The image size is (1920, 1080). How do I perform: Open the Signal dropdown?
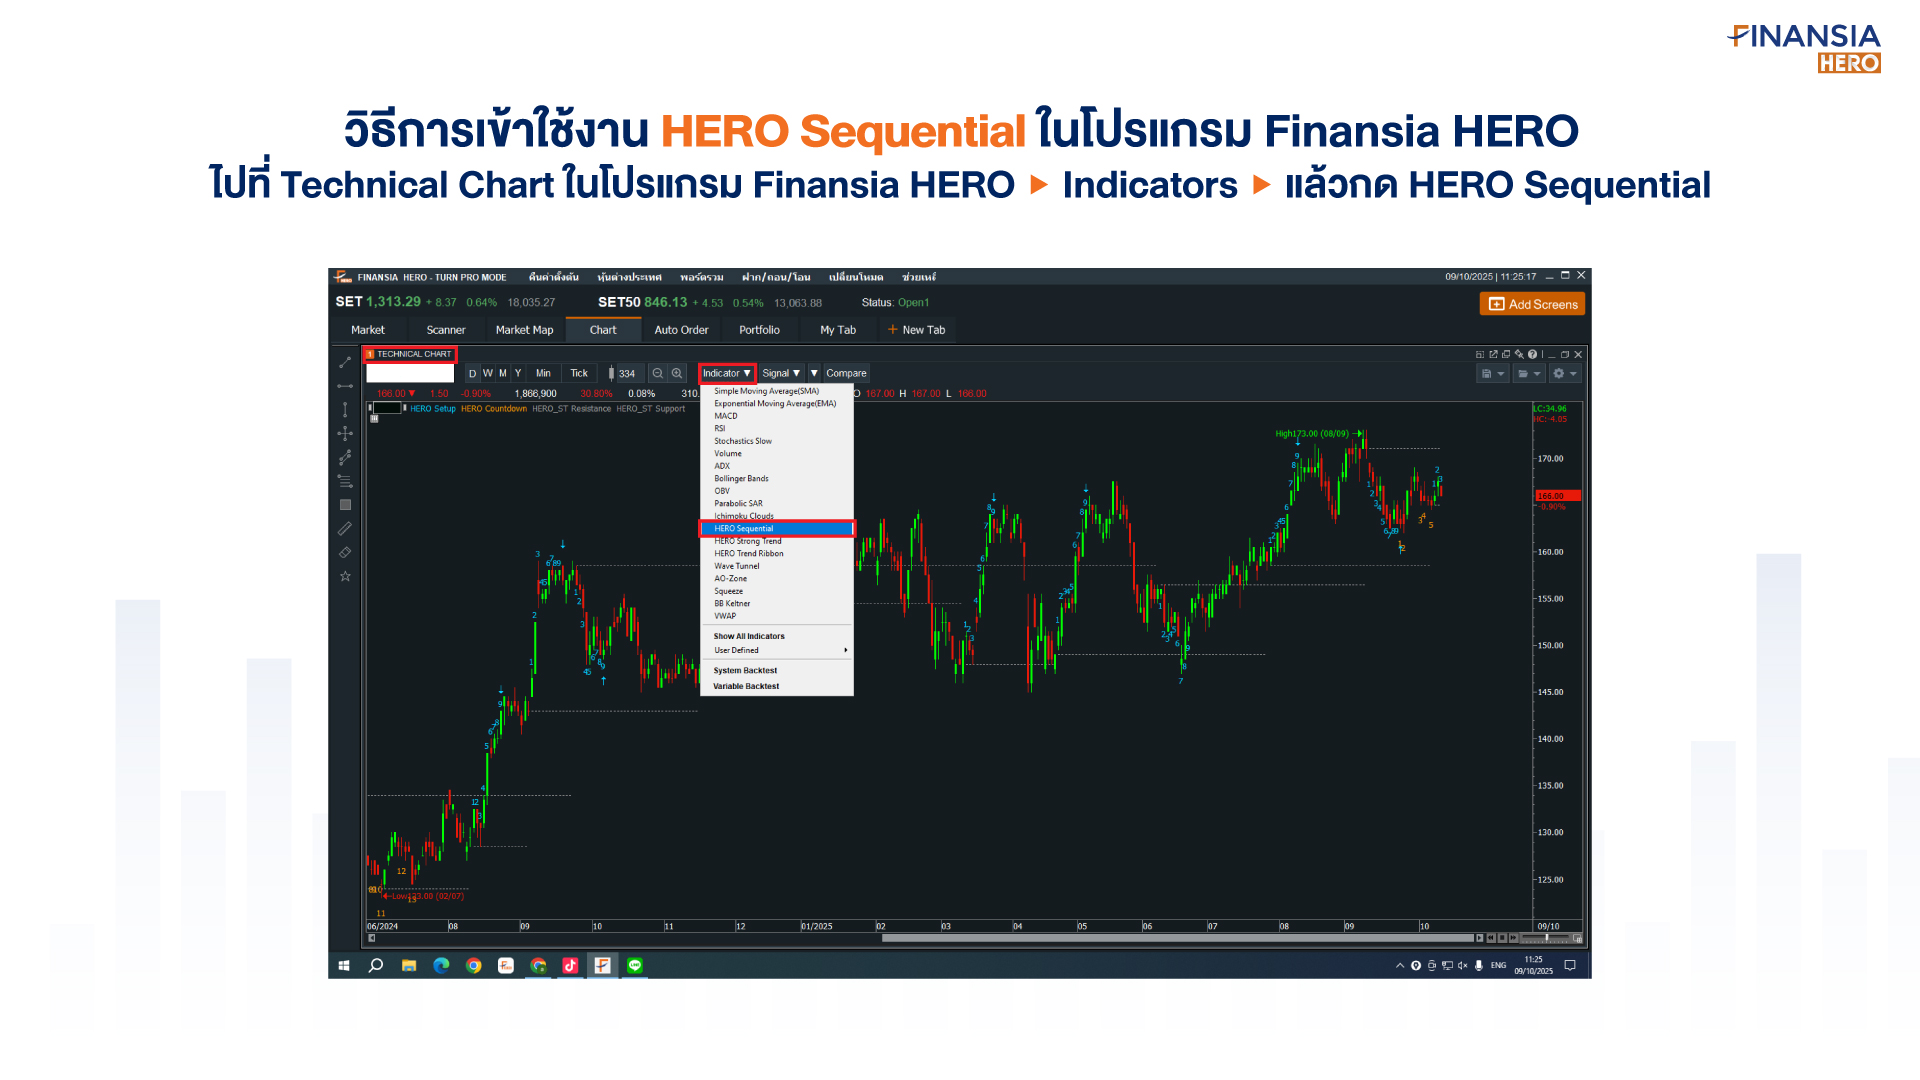(780, 373)
